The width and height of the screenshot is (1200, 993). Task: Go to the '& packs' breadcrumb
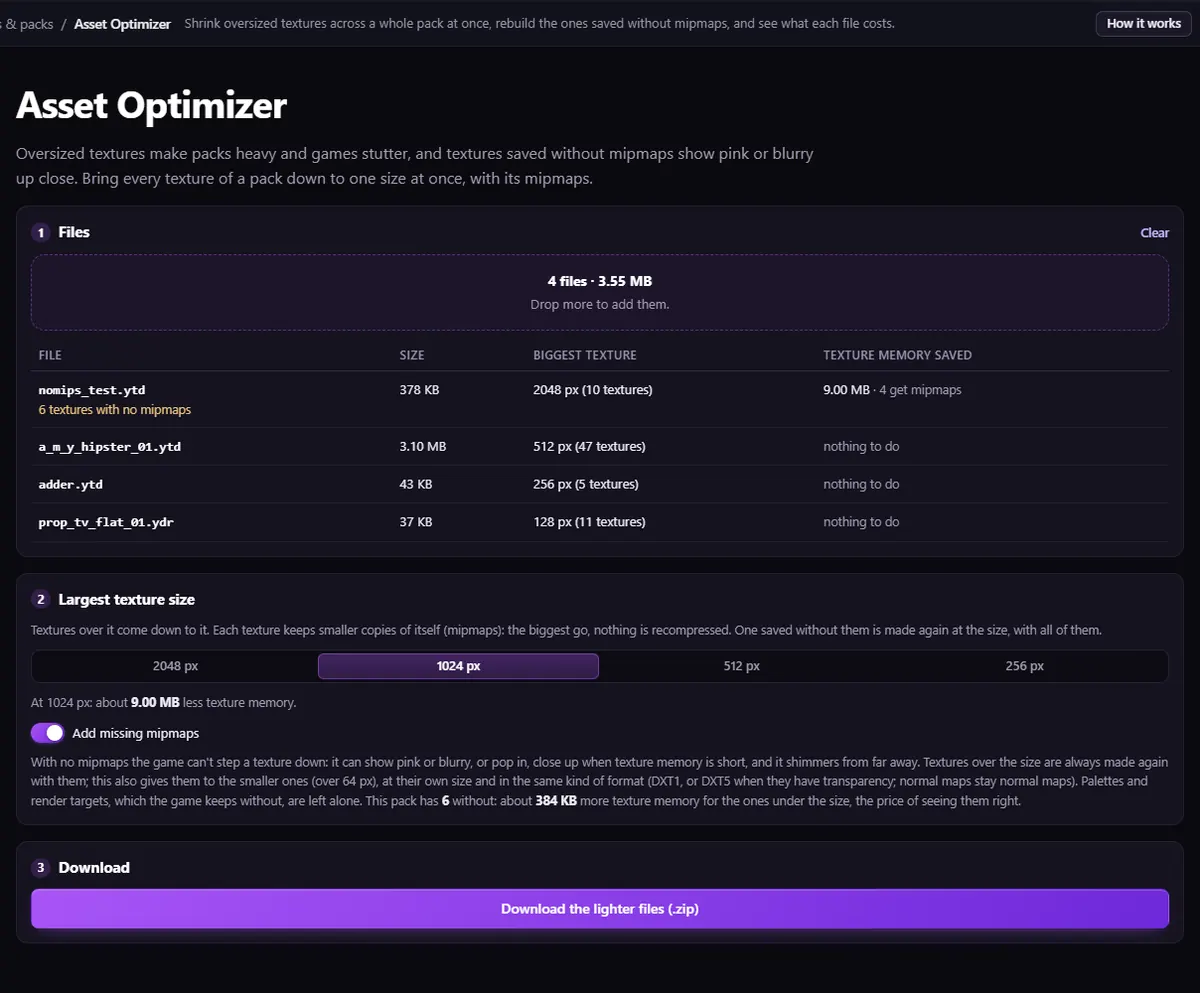pos(27,24)
